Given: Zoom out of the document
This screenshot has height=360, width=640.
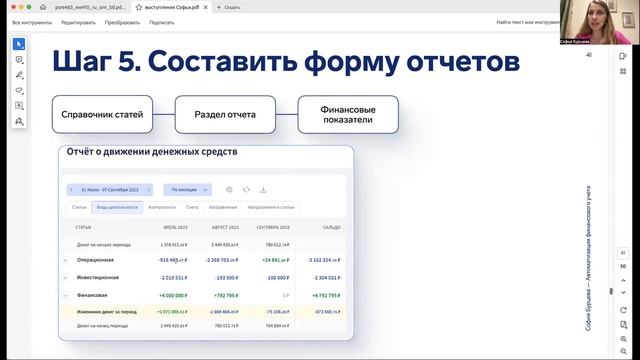Looking at the screenshot, I should 623,351.
